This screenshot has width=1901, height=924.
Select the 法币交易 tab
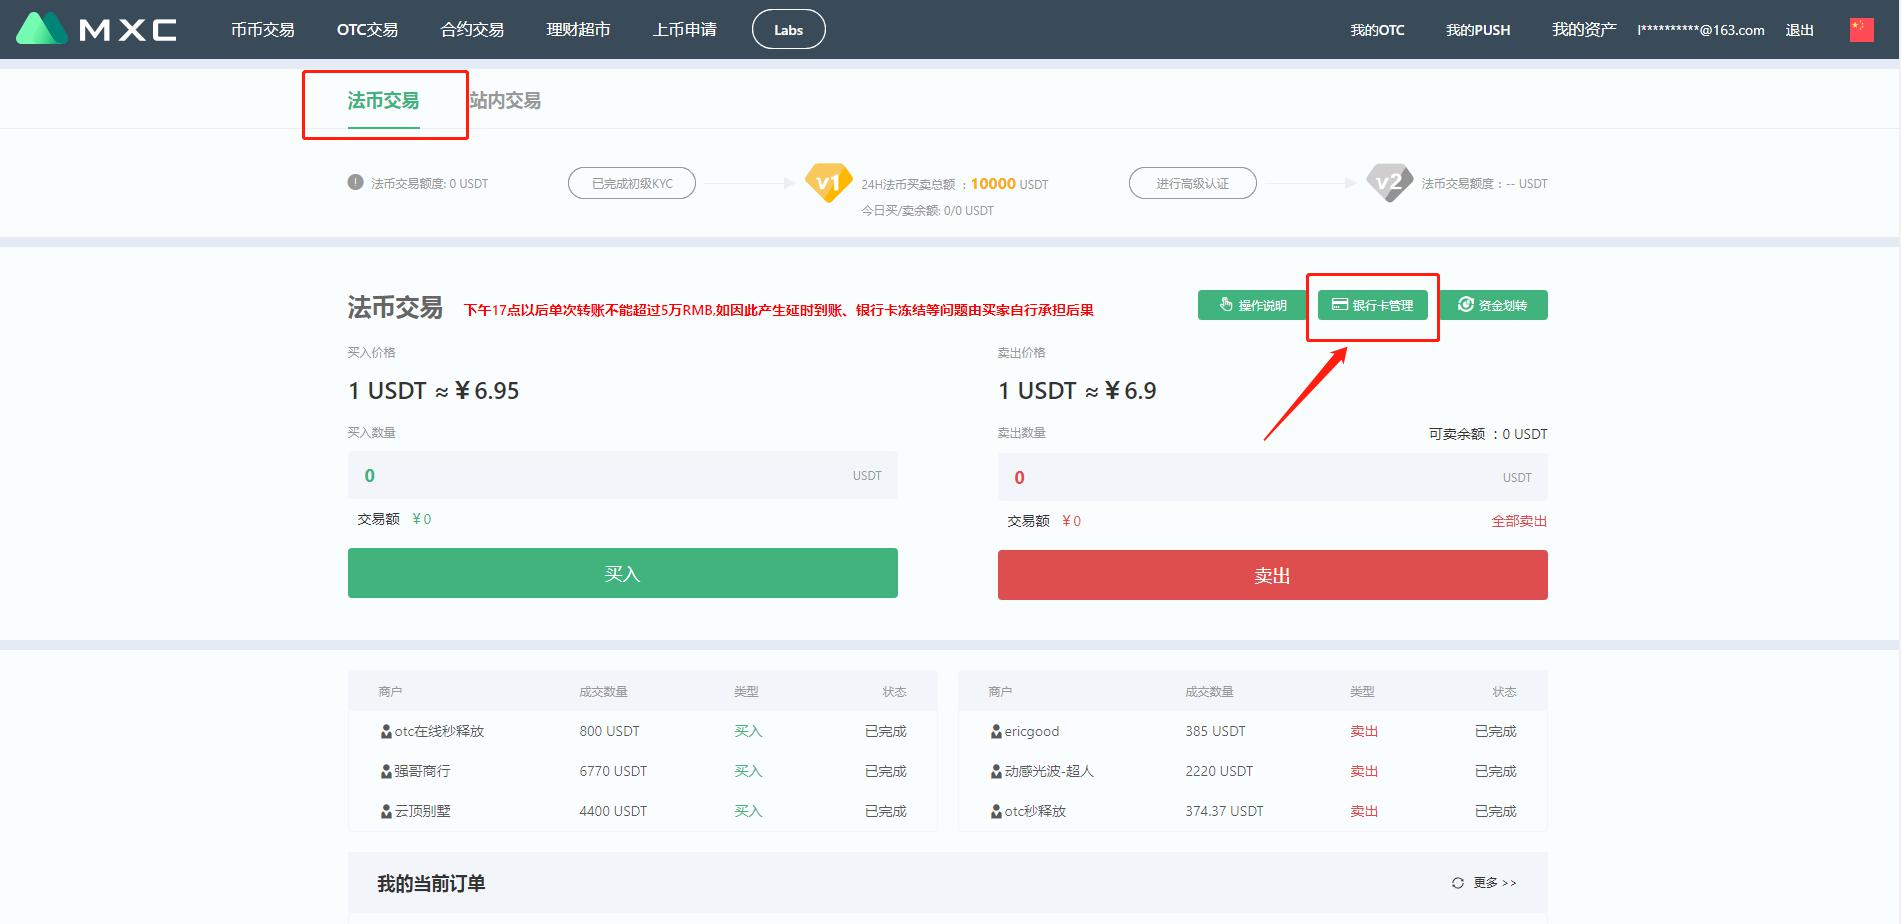tap(384, 101)
